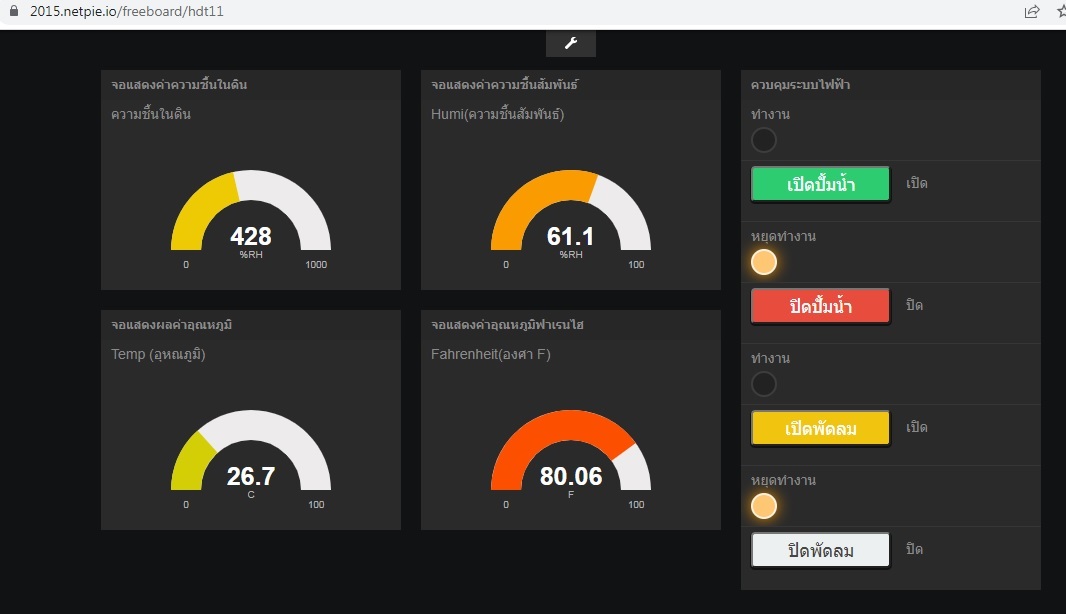Click the white ปิดพัดลม button

tap(820, 551)
